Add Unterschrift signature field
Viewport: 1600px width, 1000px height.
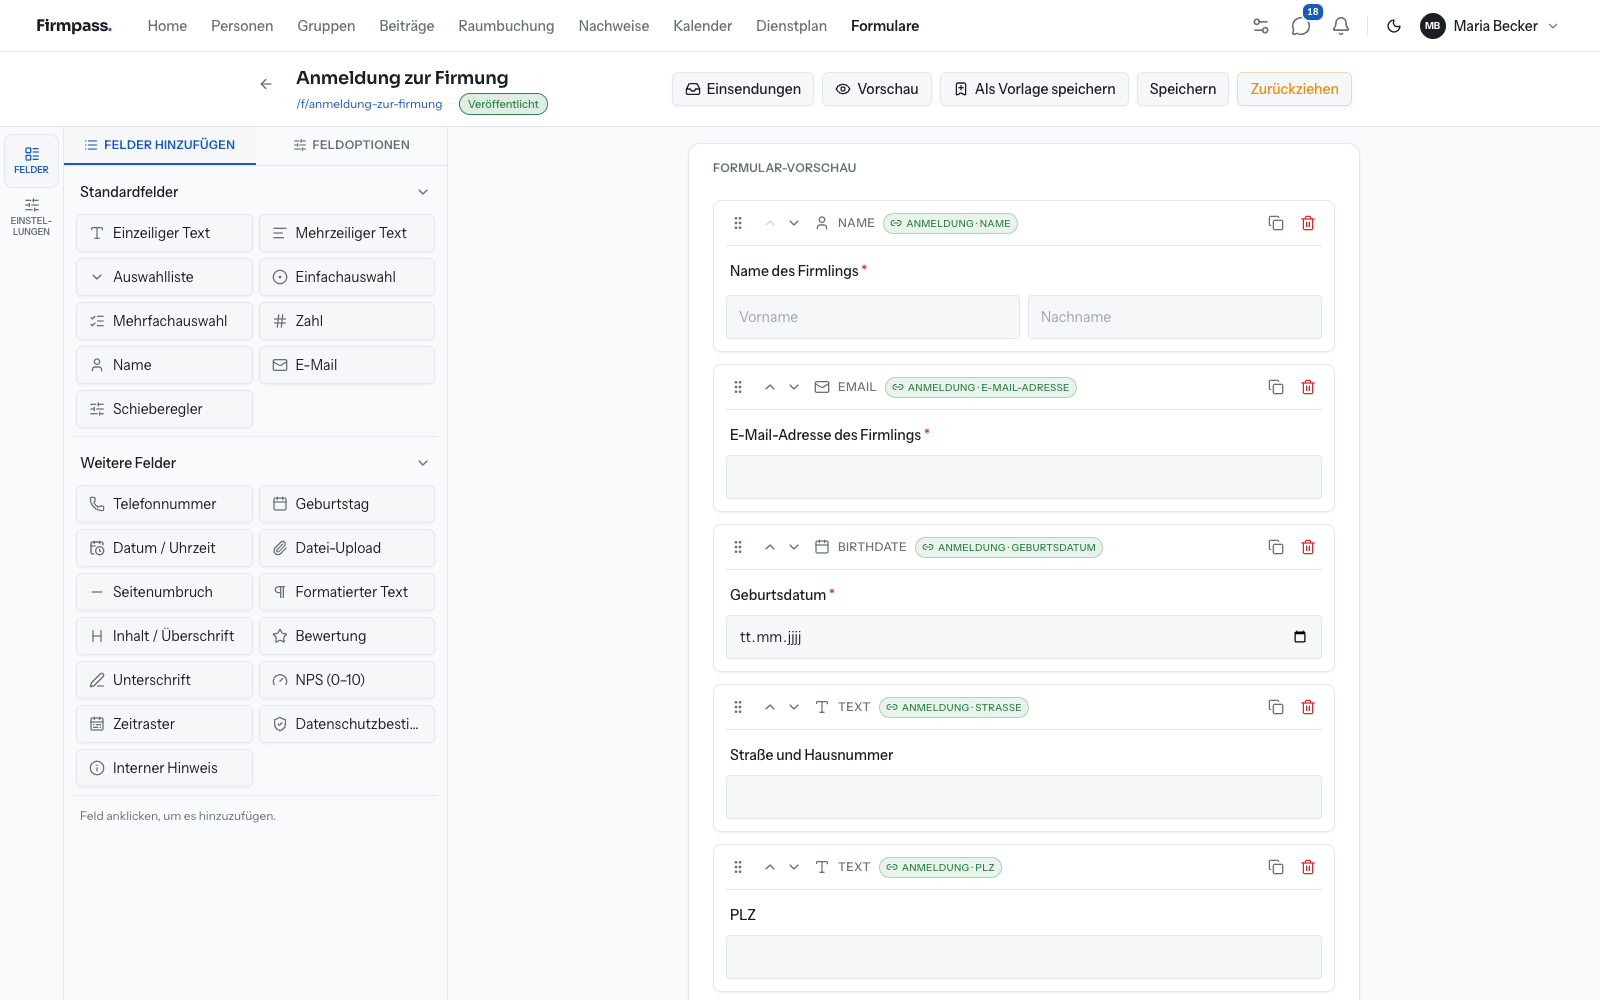click(x=164, y=680)
